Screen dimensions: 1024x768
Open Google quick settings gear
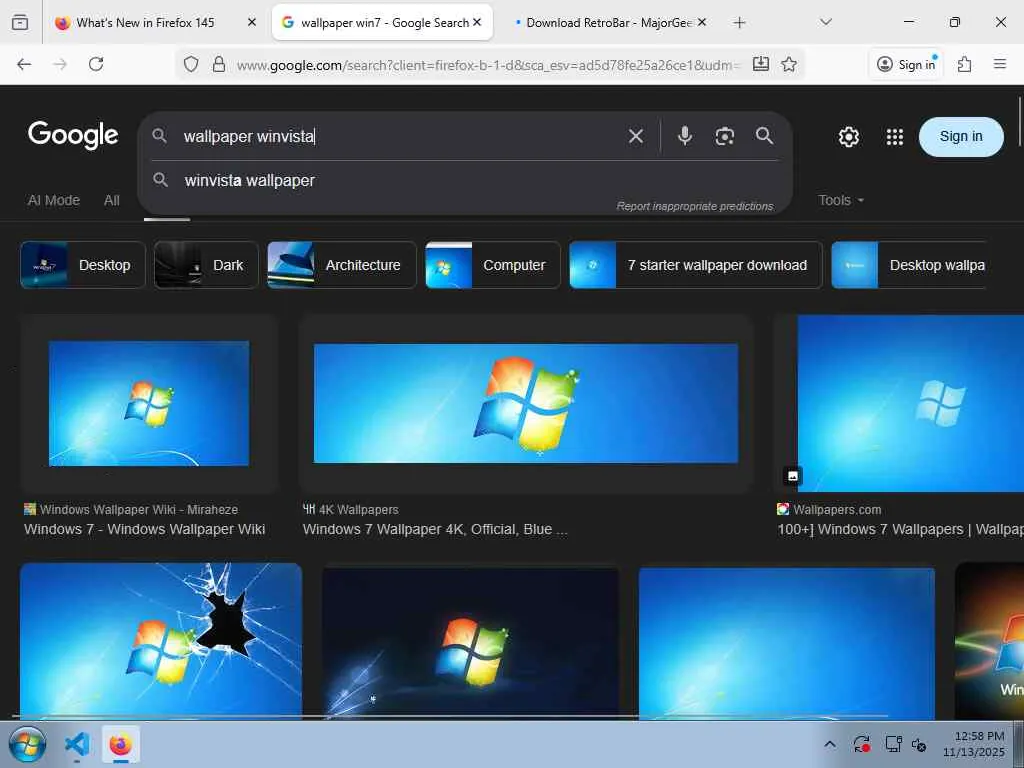[848, 136]
